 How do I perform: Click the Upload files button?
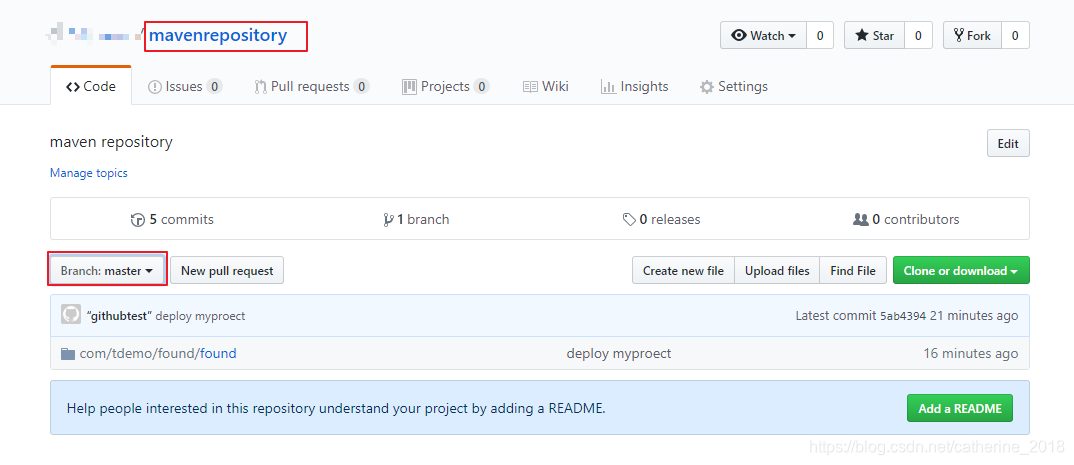777,271
